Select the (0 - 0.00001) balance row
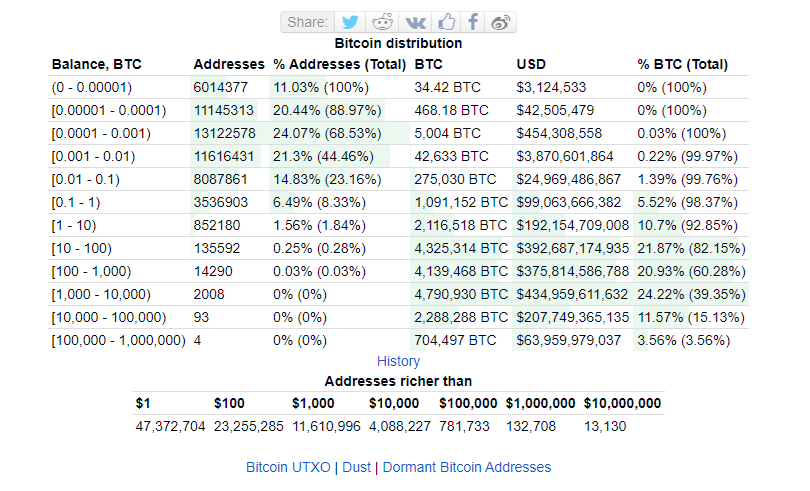 click(398, 87)
